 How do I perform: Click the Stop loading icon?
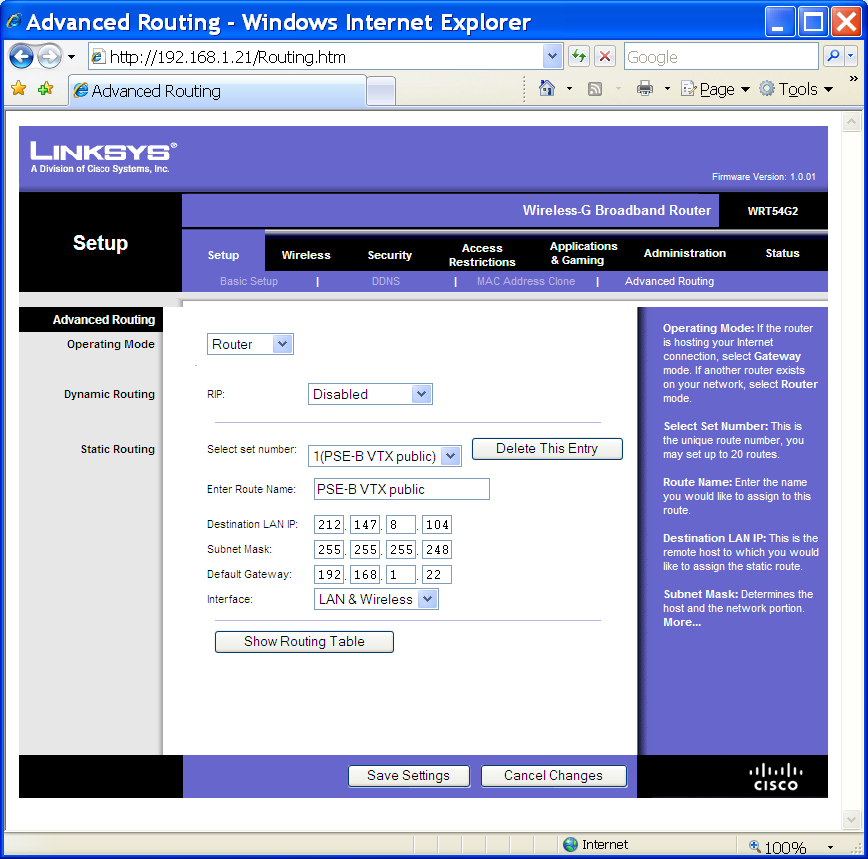tap(604, 56)
